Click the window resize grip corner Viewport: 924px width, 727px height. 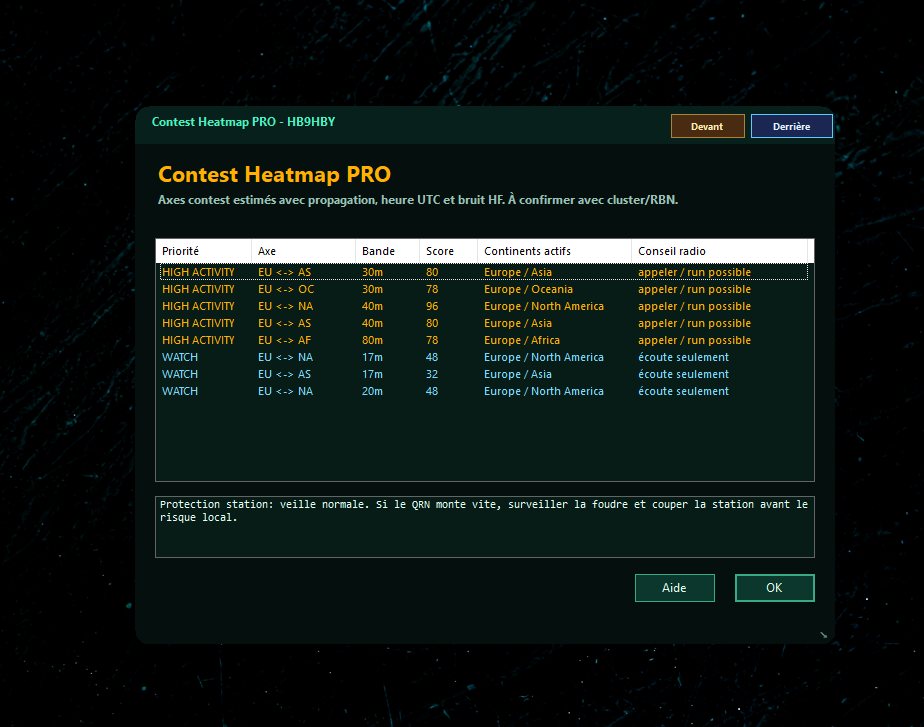[824, 635]
